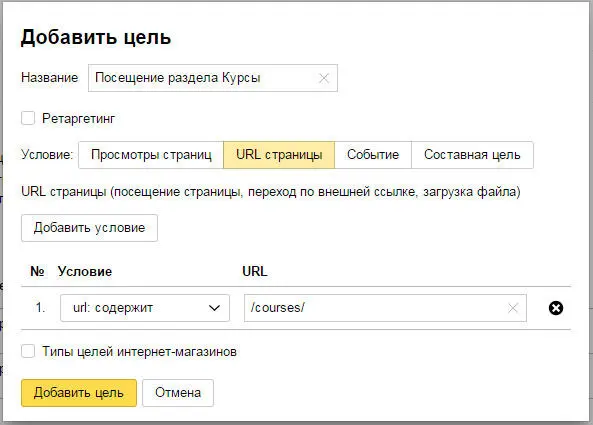Click the Добавить условие button
The width and height of the screenshot is (593, 425).
point(89,228)
